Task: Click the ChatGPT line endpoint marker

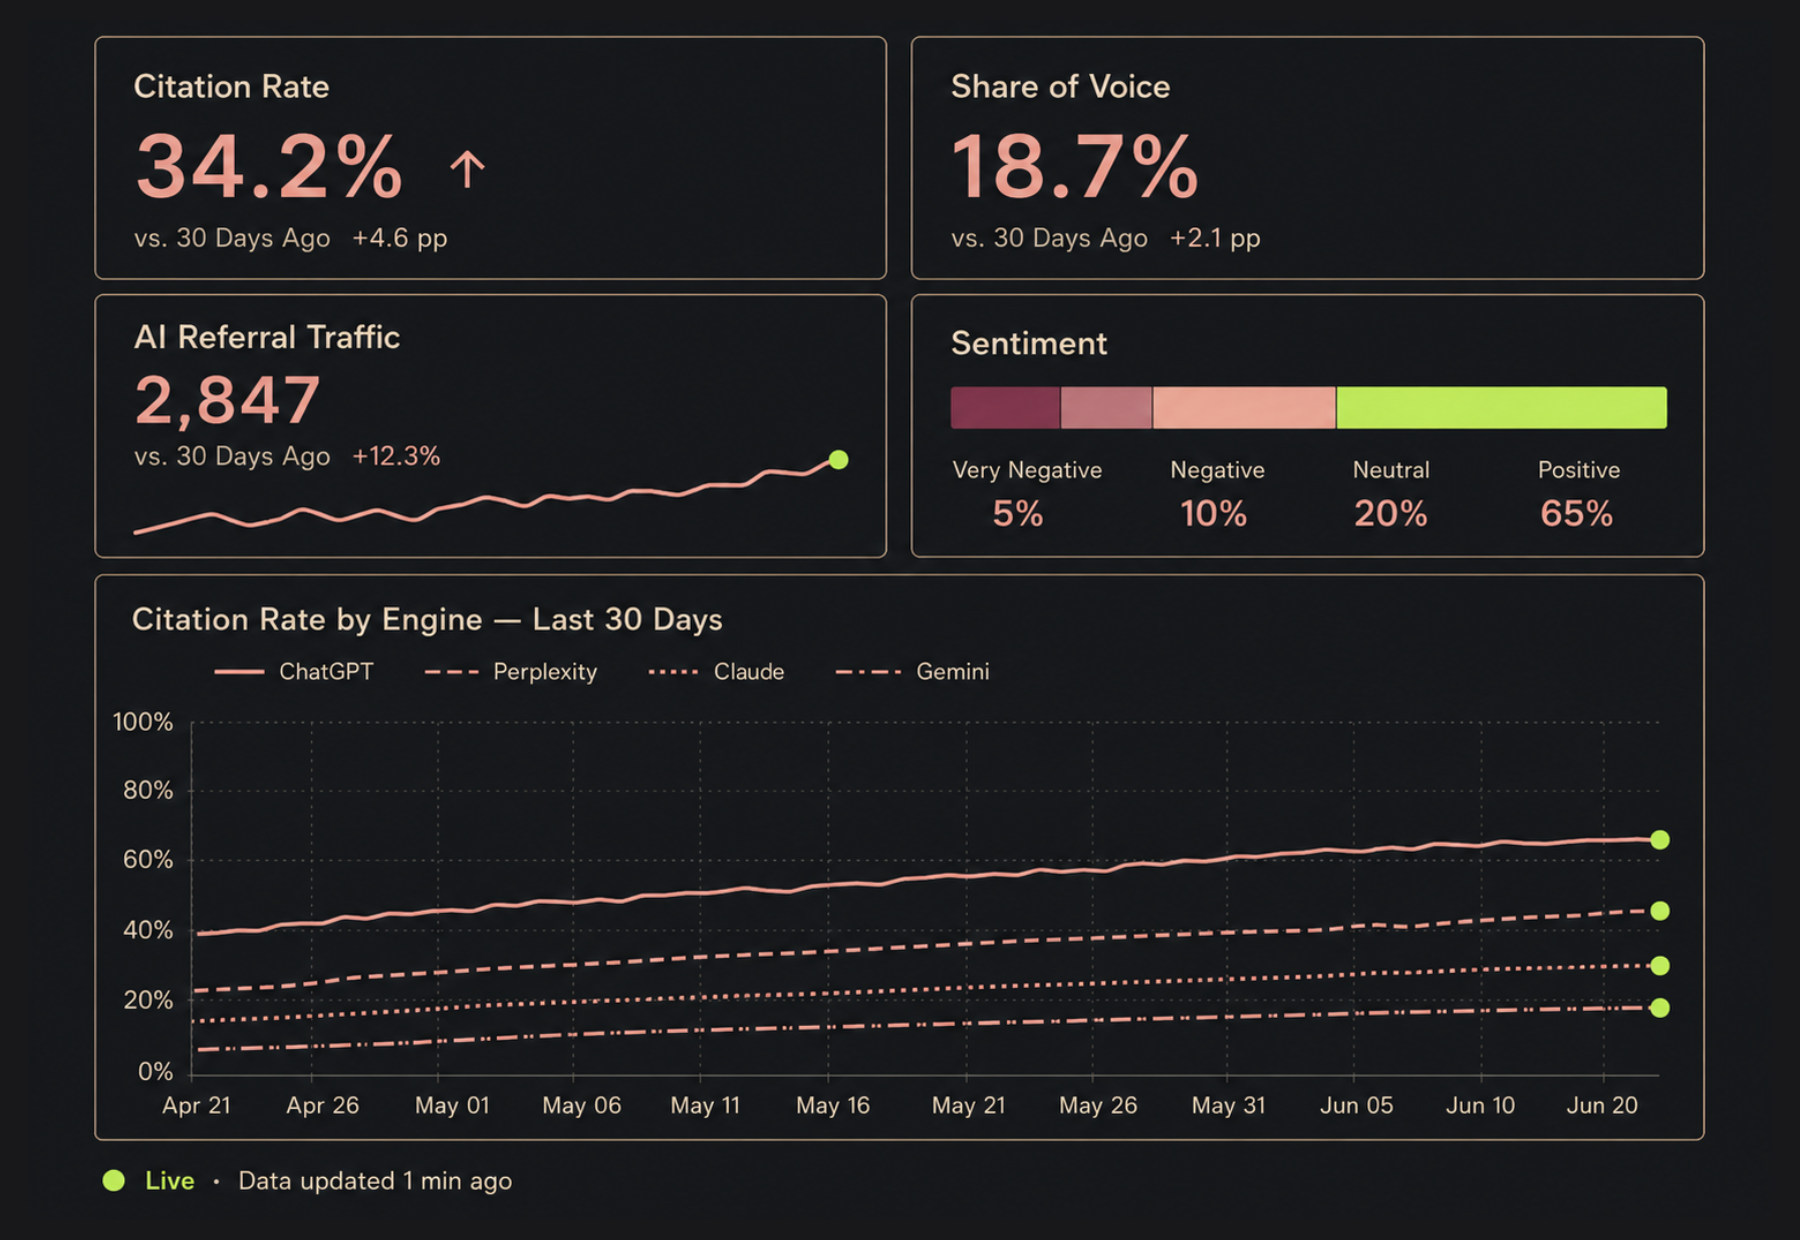Action: tap(1660, 840)
